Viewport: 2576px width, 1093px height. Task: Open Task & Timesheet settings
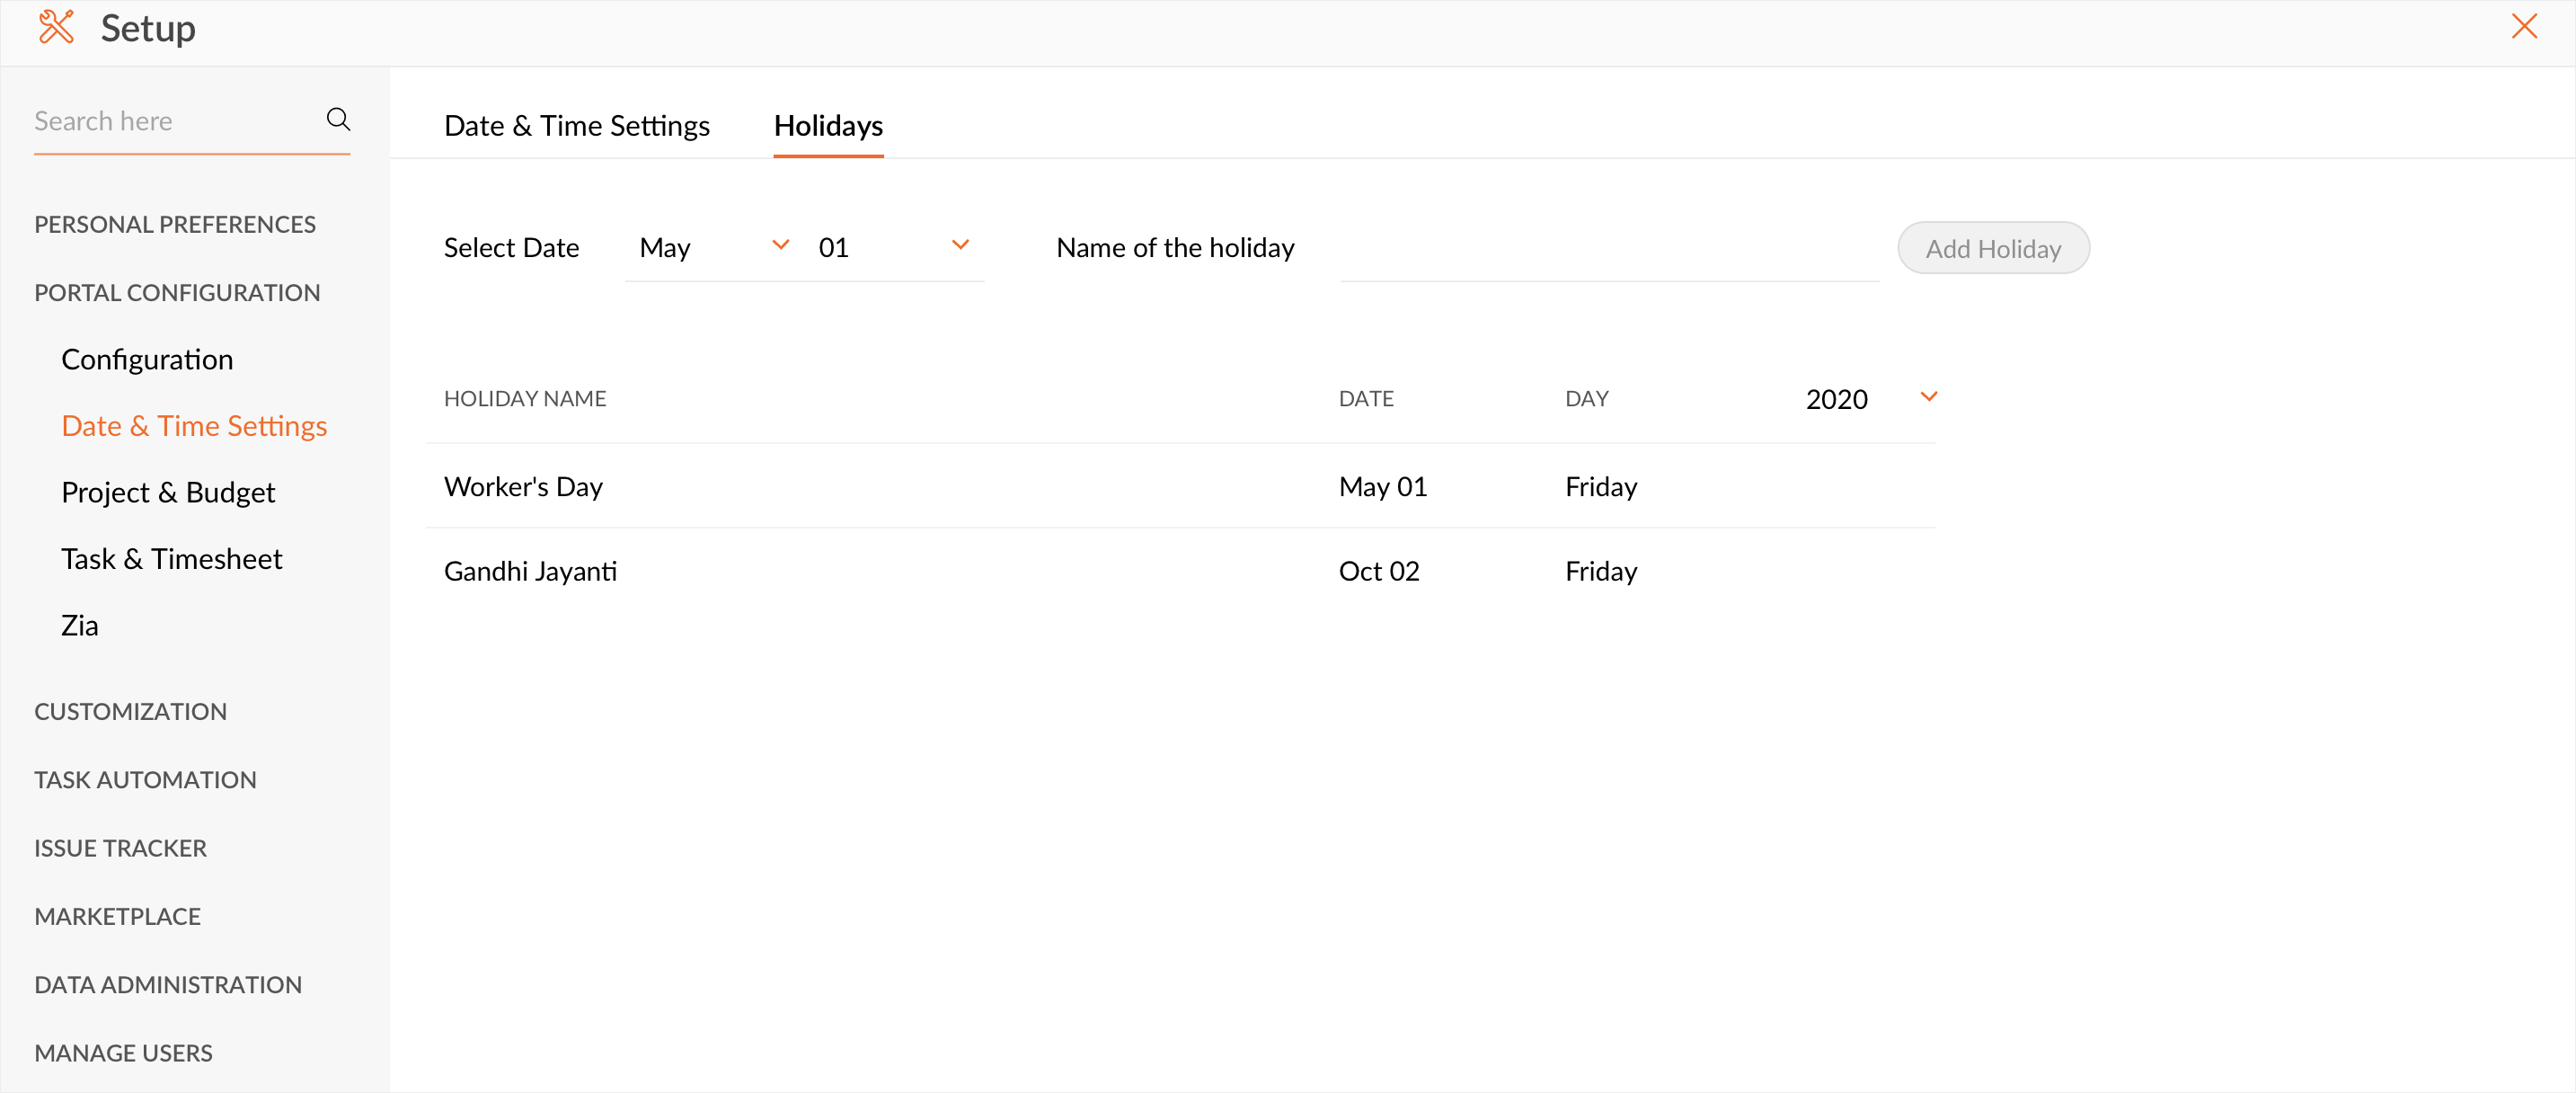click(171, 559)
